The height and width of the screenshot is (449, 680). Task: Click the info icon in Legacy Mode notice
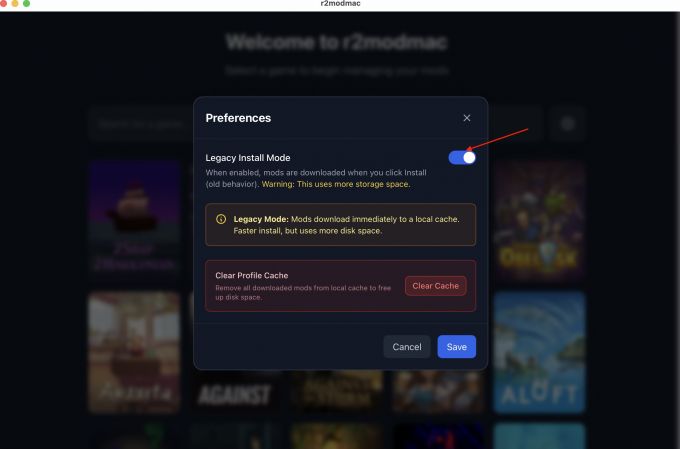click(x=221, y=219)
